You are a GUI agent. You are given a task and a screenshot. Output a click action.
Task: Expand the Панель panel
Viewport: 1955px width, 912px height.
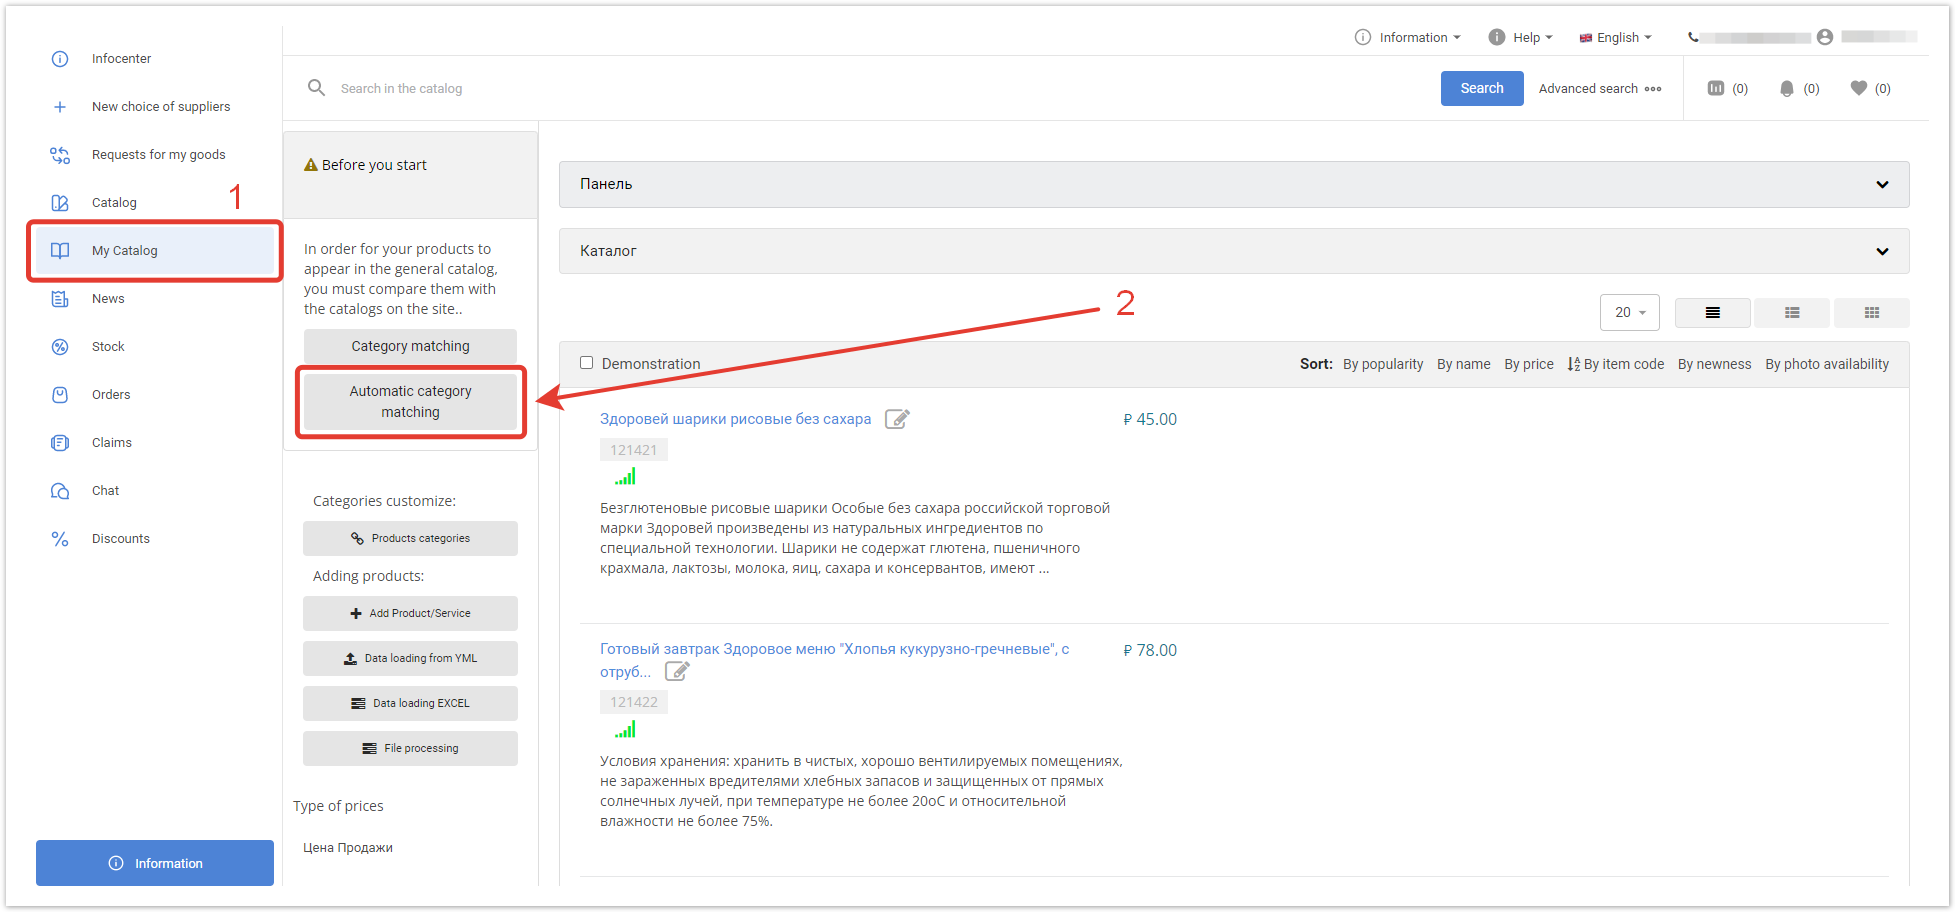(1234, 185)
